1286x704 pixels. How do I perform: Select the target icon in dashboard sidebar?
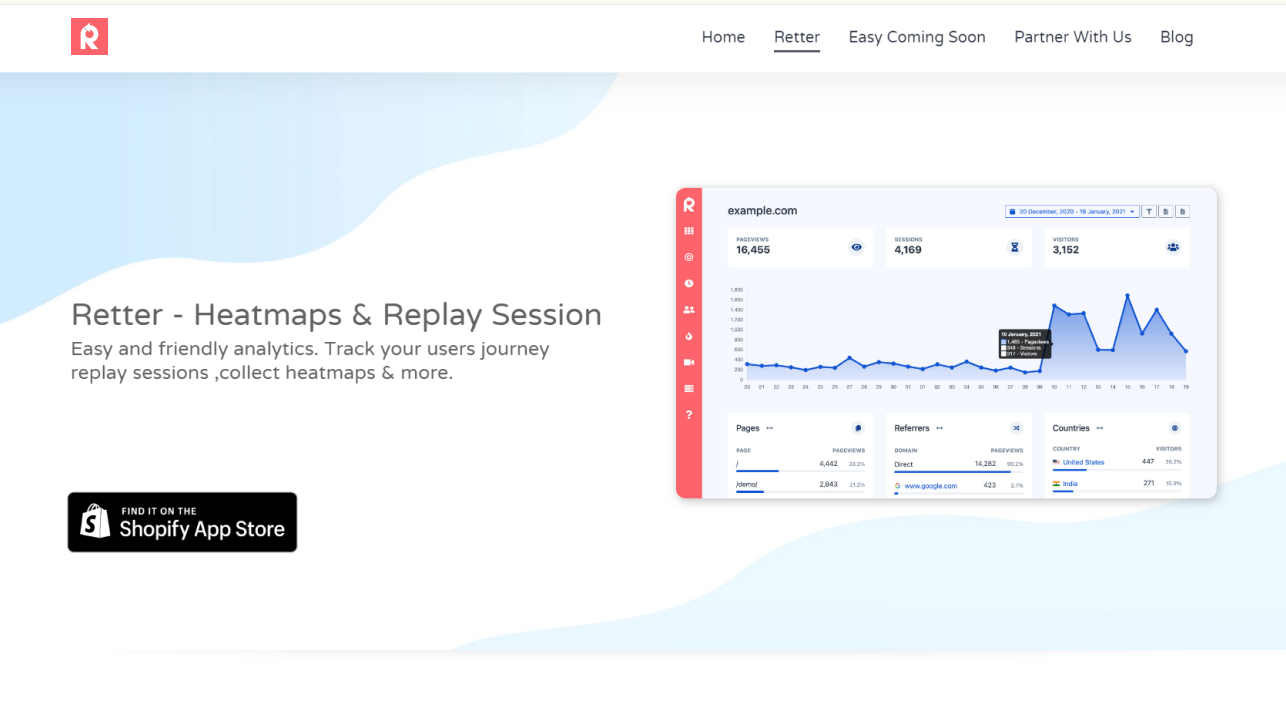[689, 257]
